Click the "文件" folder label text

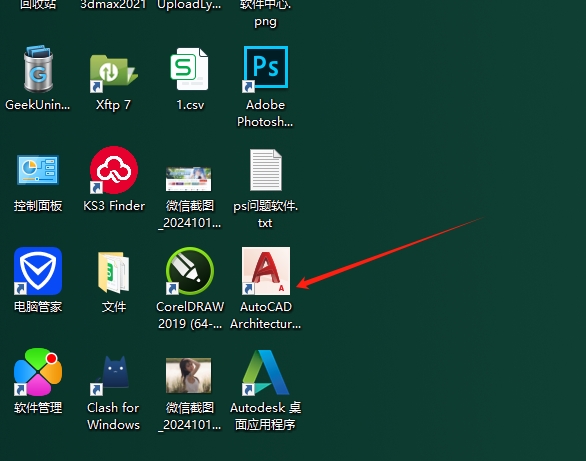[x=114, y=307]
